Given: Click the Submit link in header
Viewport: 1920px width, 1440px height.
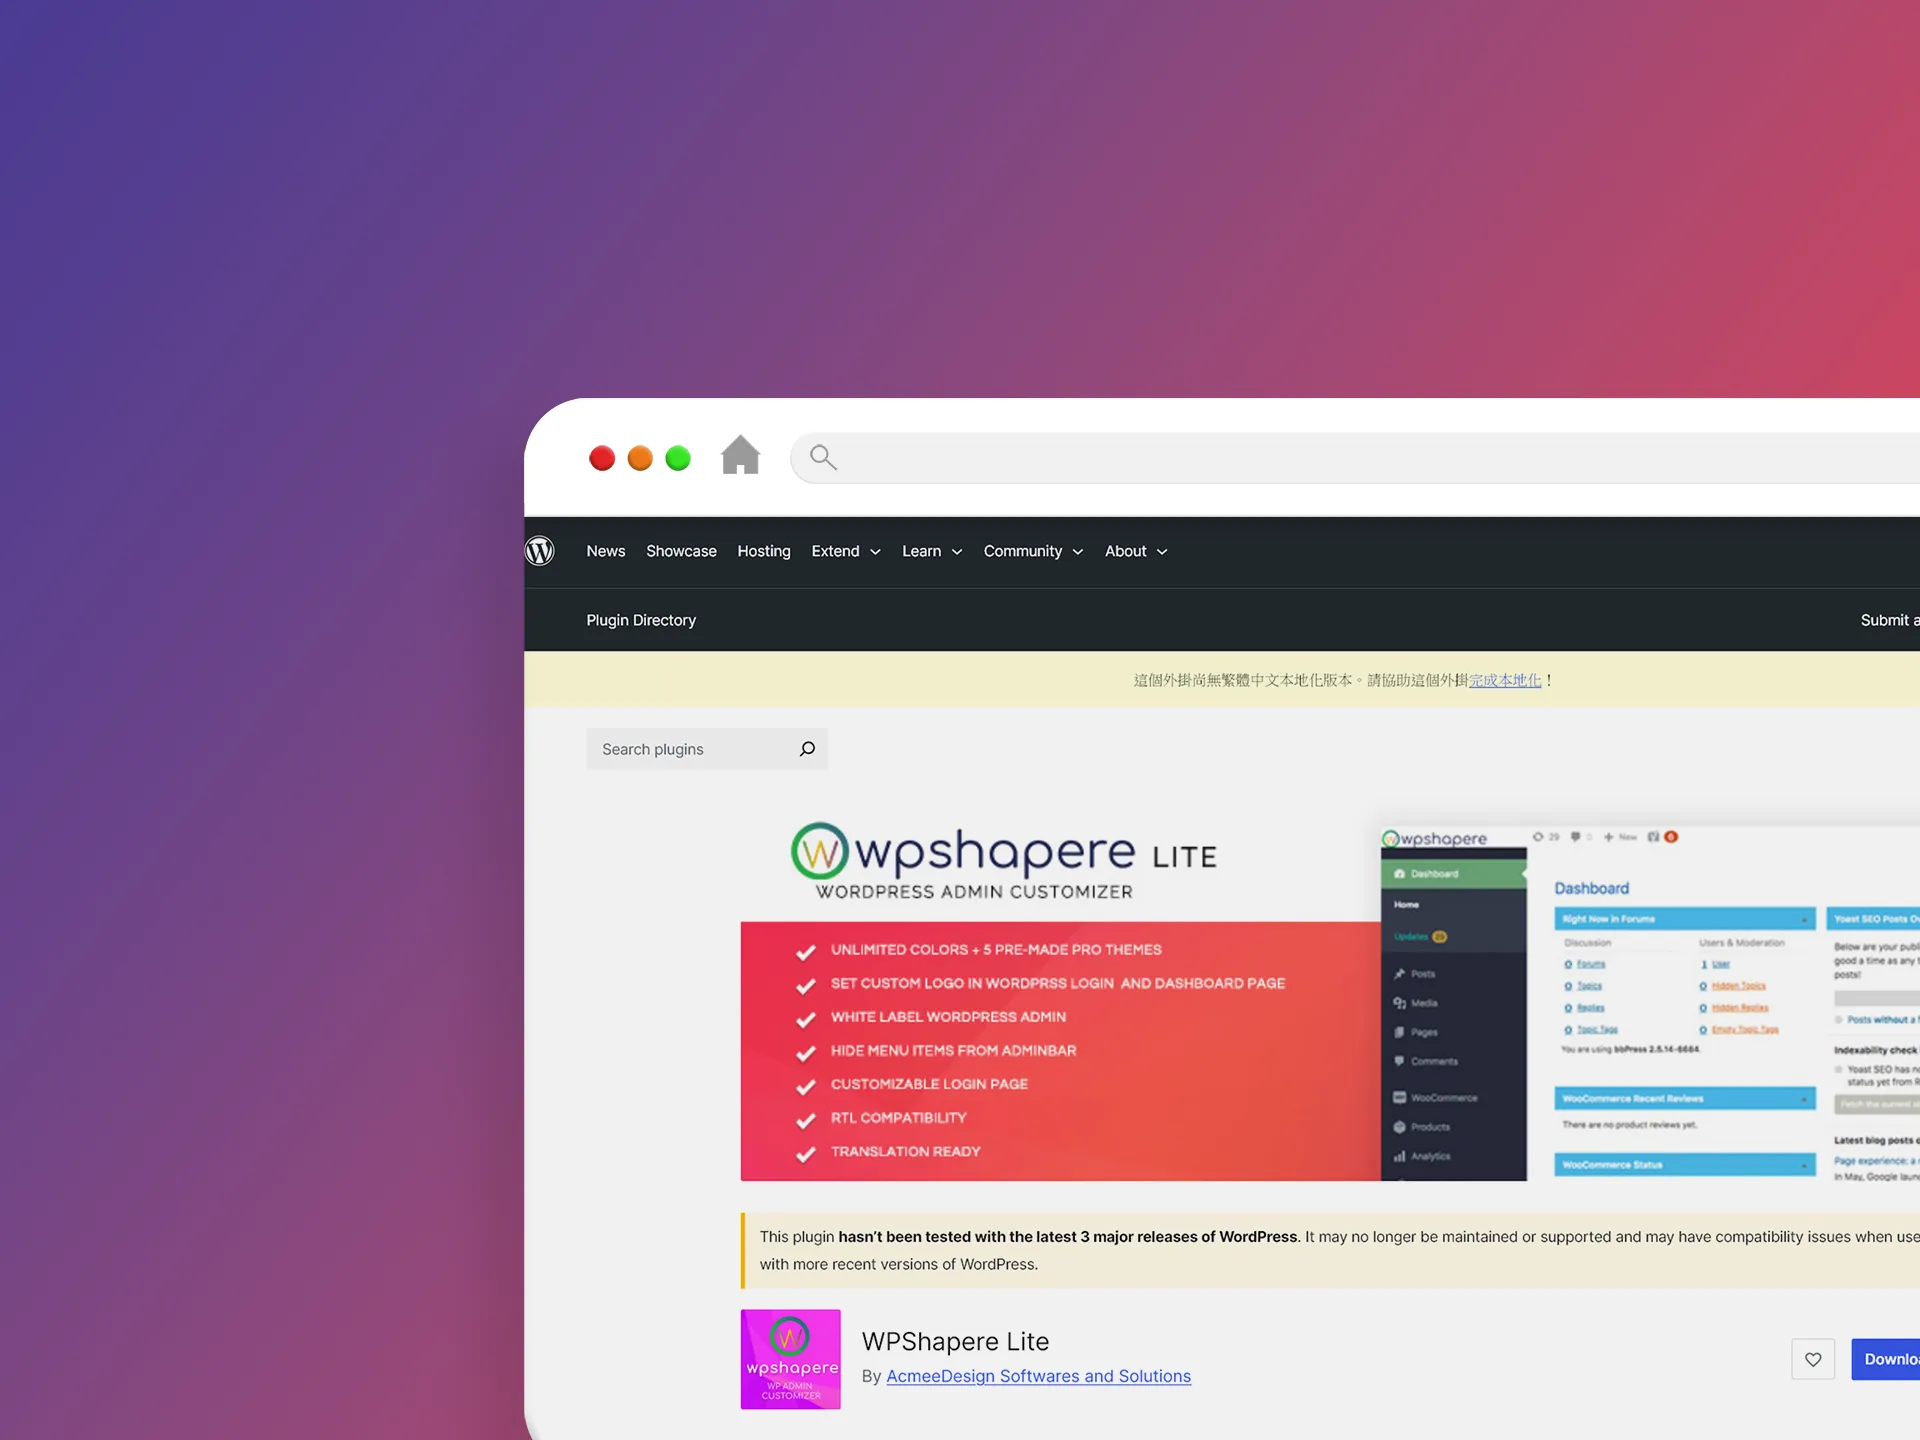Looking at the screenshot, I should (x=1889, y=620).
